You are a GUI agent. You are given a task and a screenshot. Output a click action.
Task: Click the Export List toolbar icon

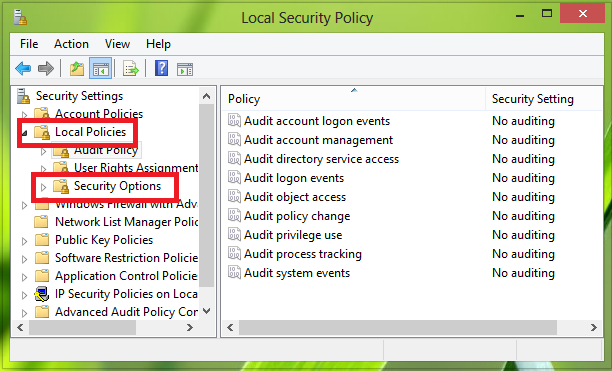(131, 69)
